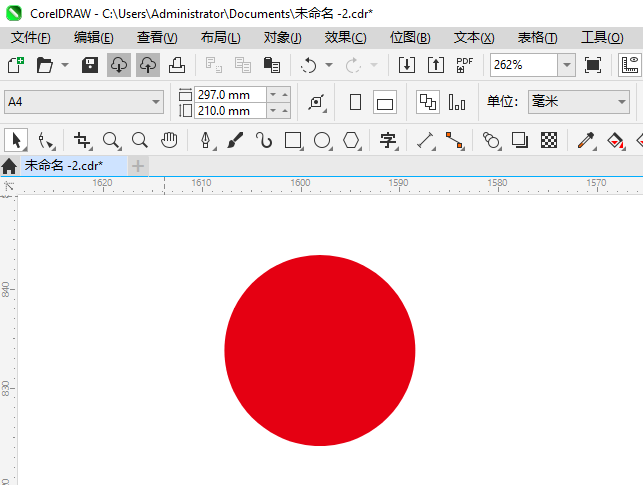
Task: Click the cloud download icon
Action: (119, 65)
